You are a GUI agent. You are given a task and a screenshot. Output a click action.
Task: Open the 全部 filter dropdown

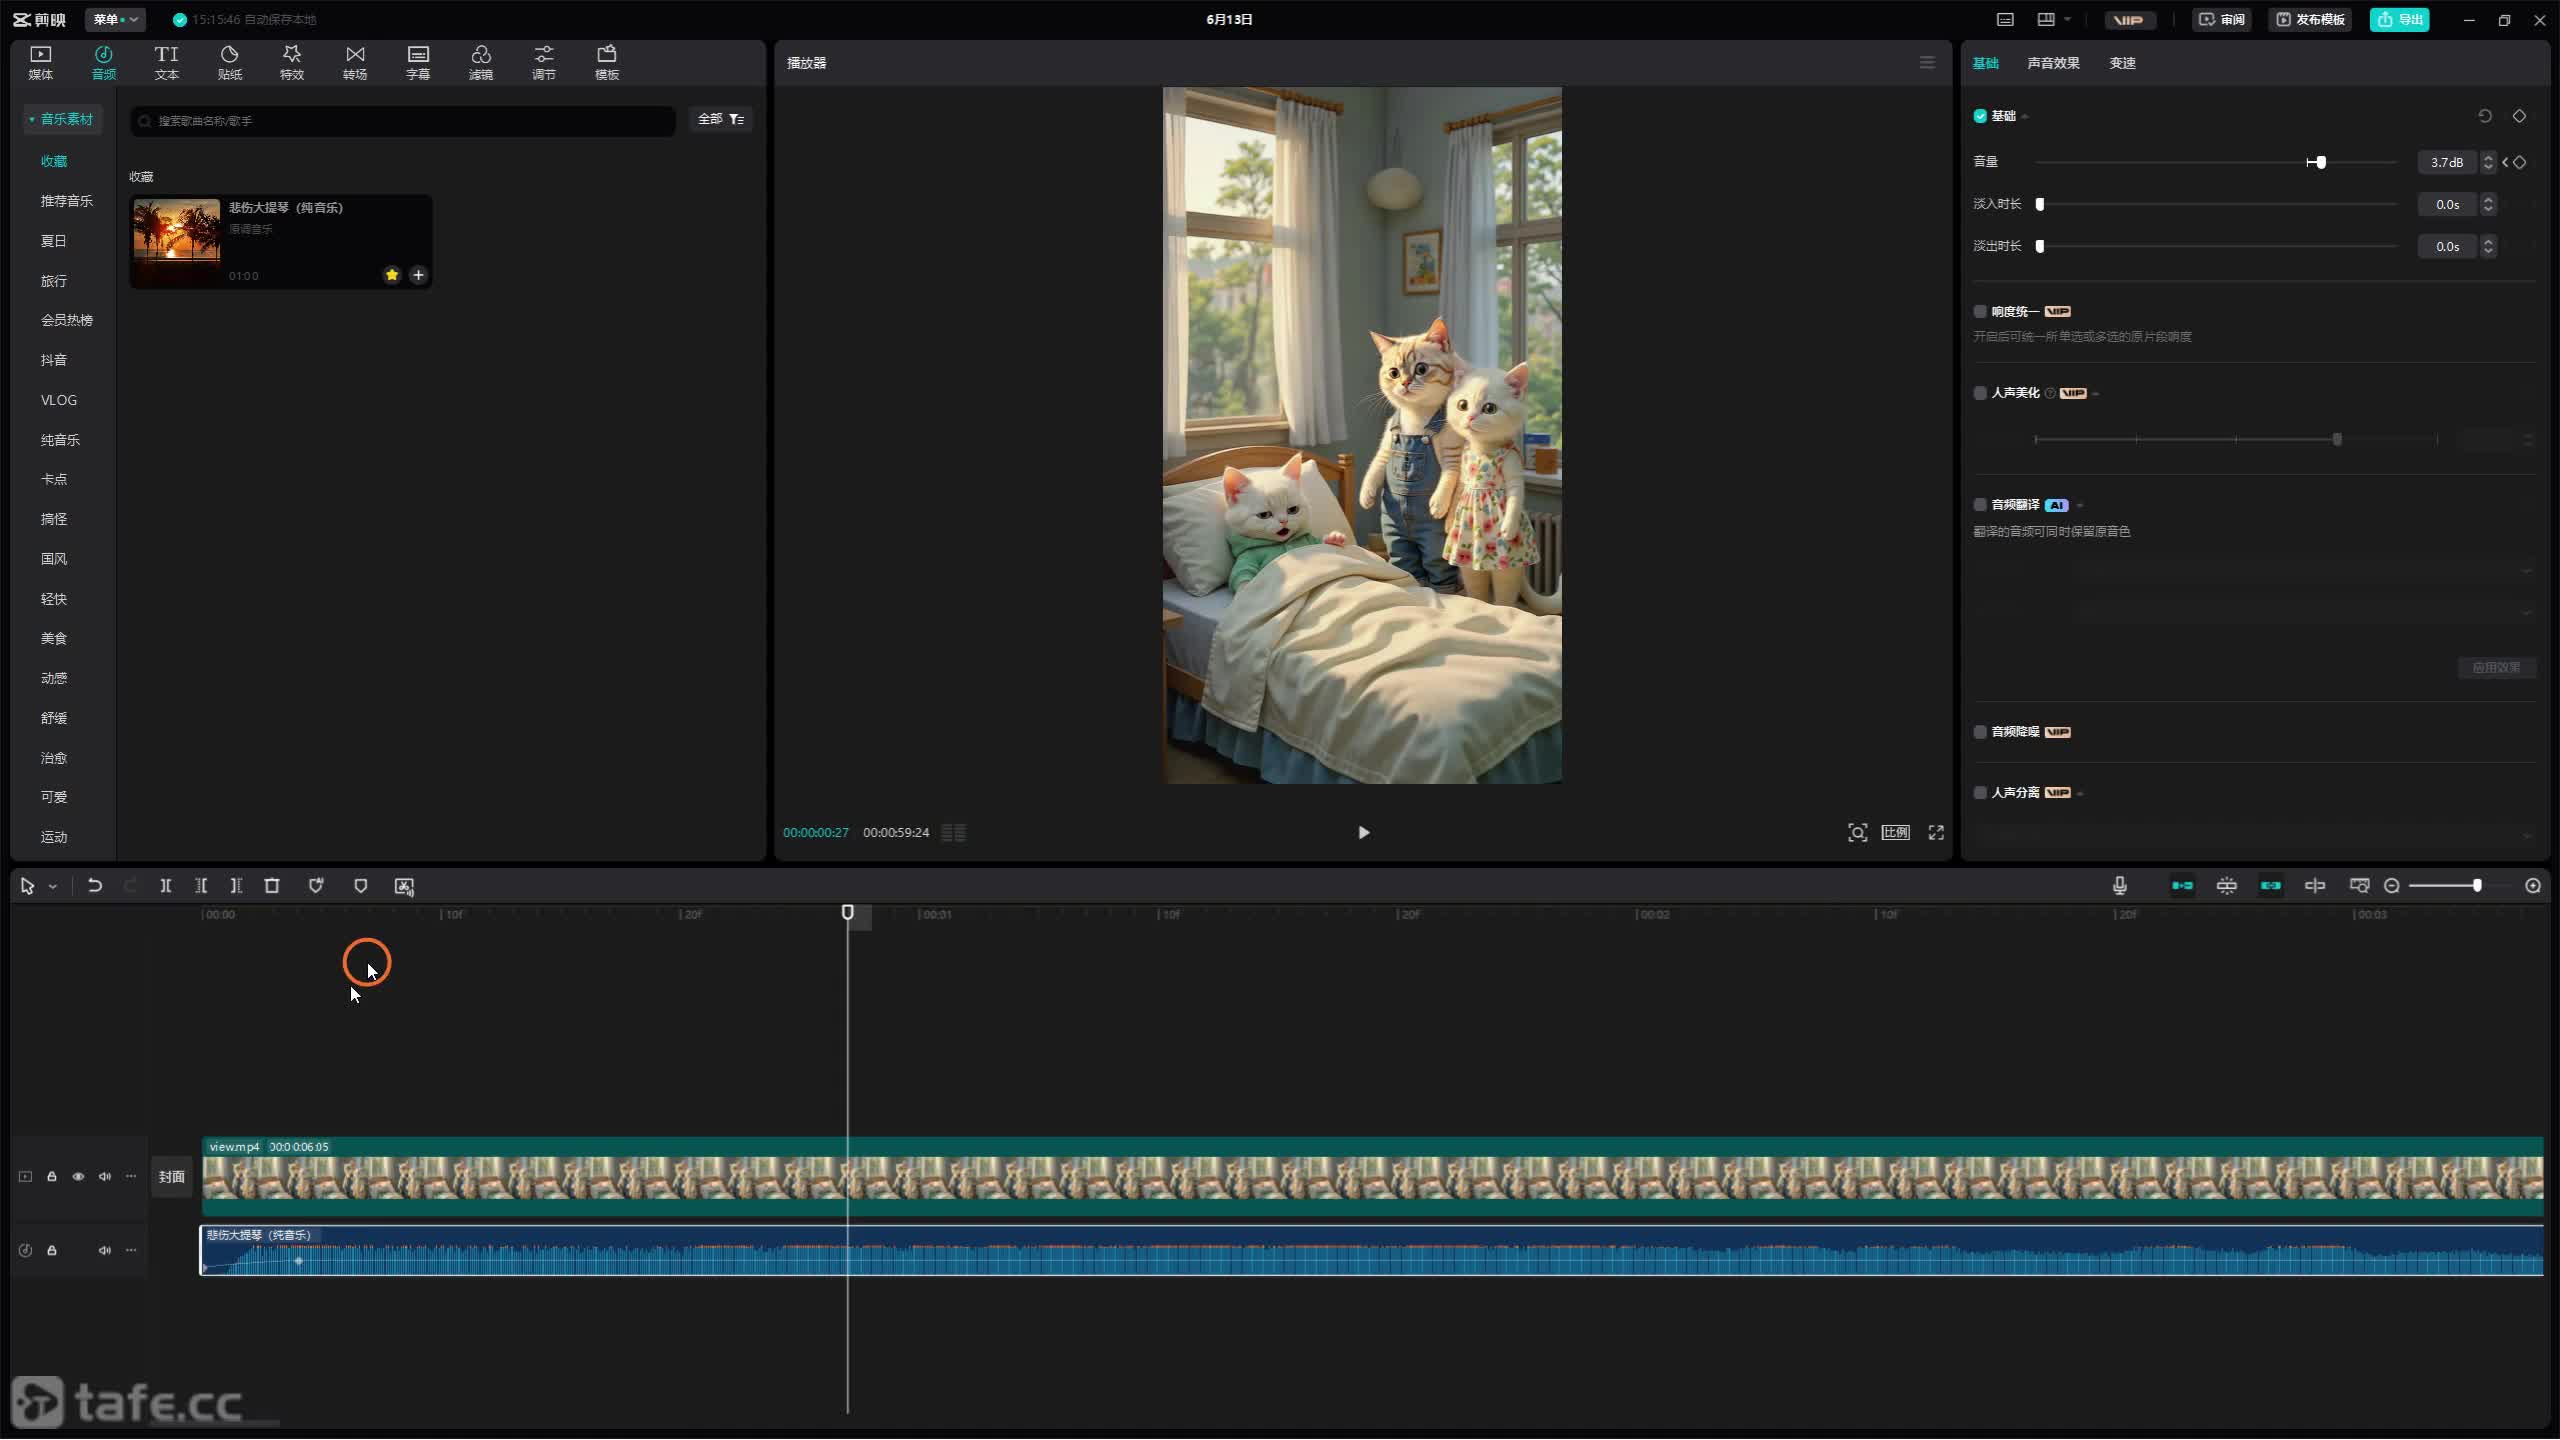720,119
